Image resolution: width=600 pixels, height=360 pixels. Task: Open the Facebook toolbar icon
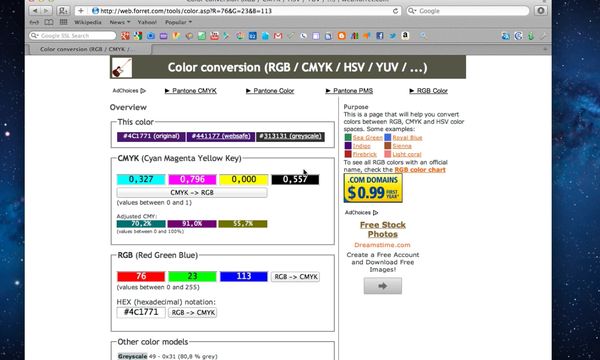point(379,36)
